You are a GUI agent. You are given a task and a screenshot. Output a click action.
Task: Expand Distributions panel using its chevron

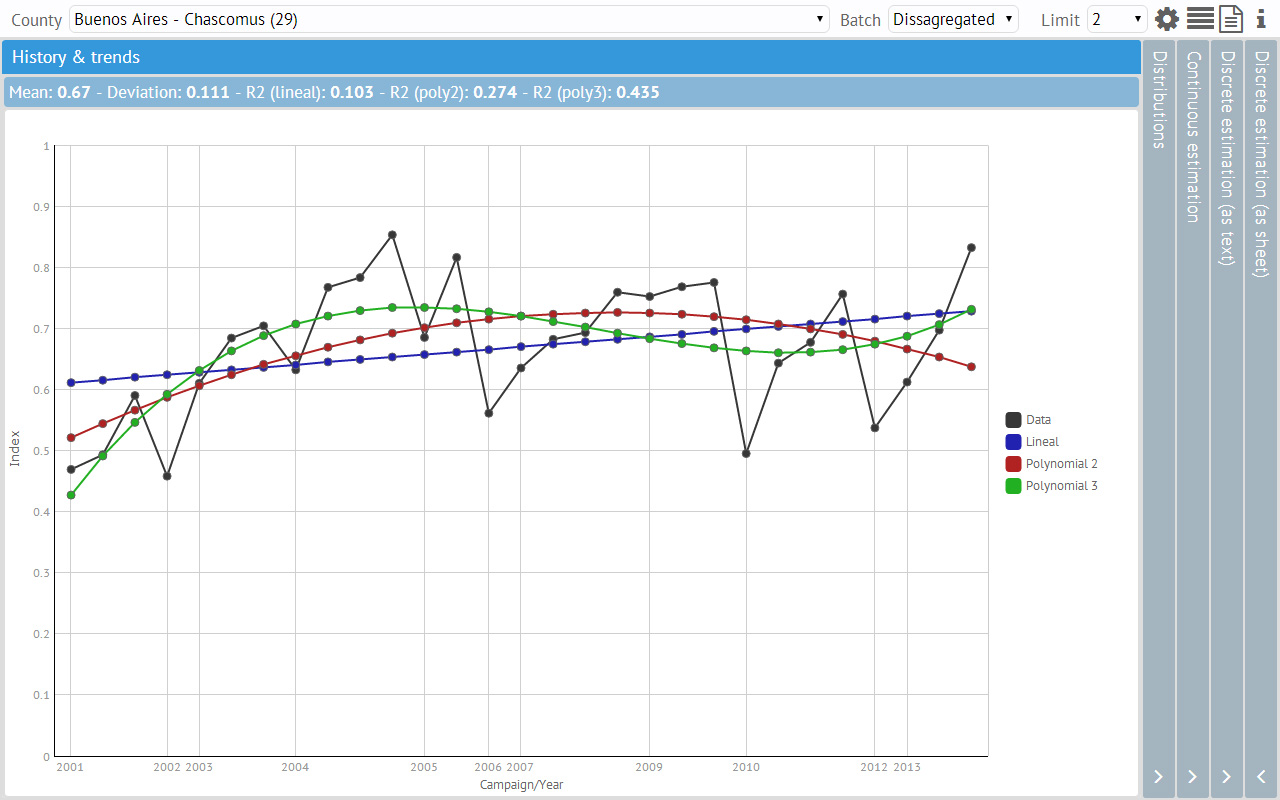(x=1159, y=776)
